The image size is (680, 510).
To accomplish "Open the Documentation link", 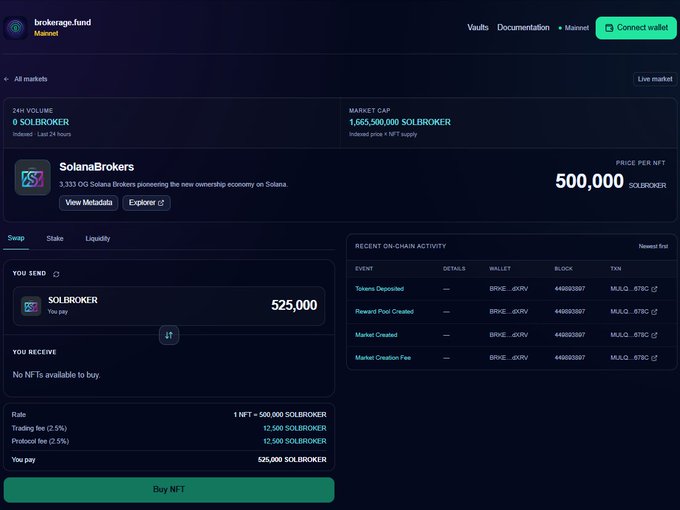I will [x=523, y=27].
